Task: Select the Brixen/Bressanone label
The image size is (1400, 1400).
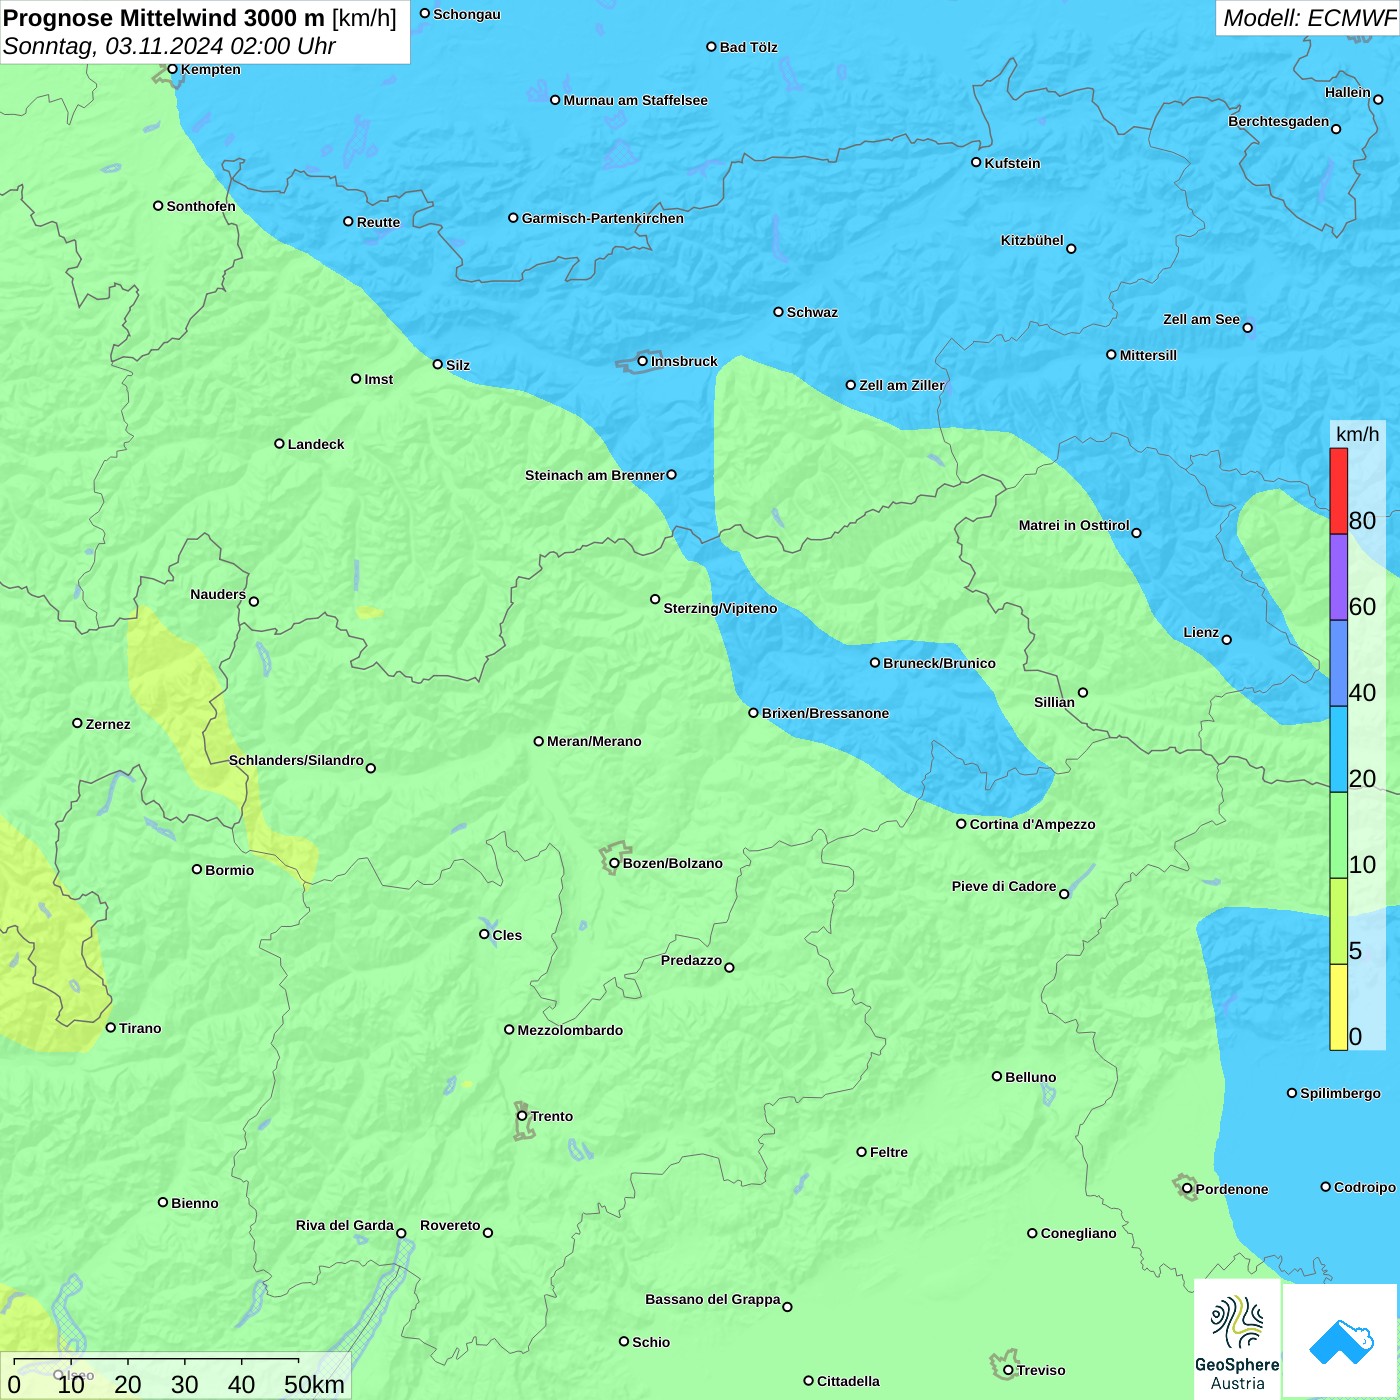Action: click(825, 713)
